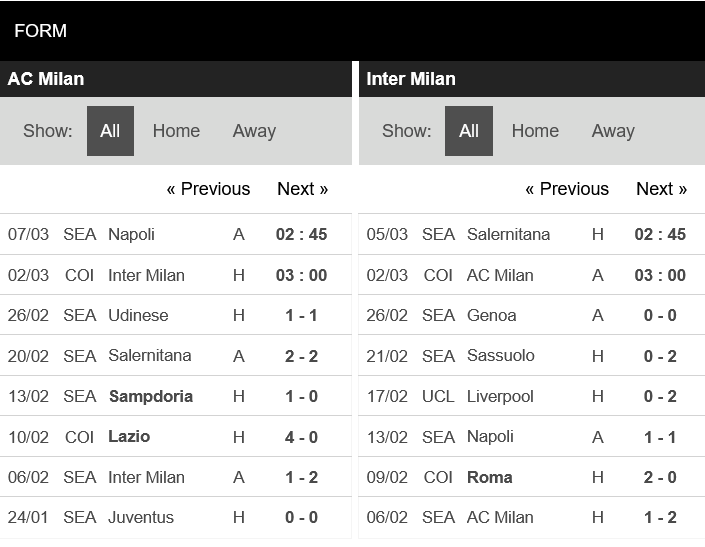Viewport: 705px width, 547px height.
Task: Click the Roma opponent name
Action: pos(489,477)
